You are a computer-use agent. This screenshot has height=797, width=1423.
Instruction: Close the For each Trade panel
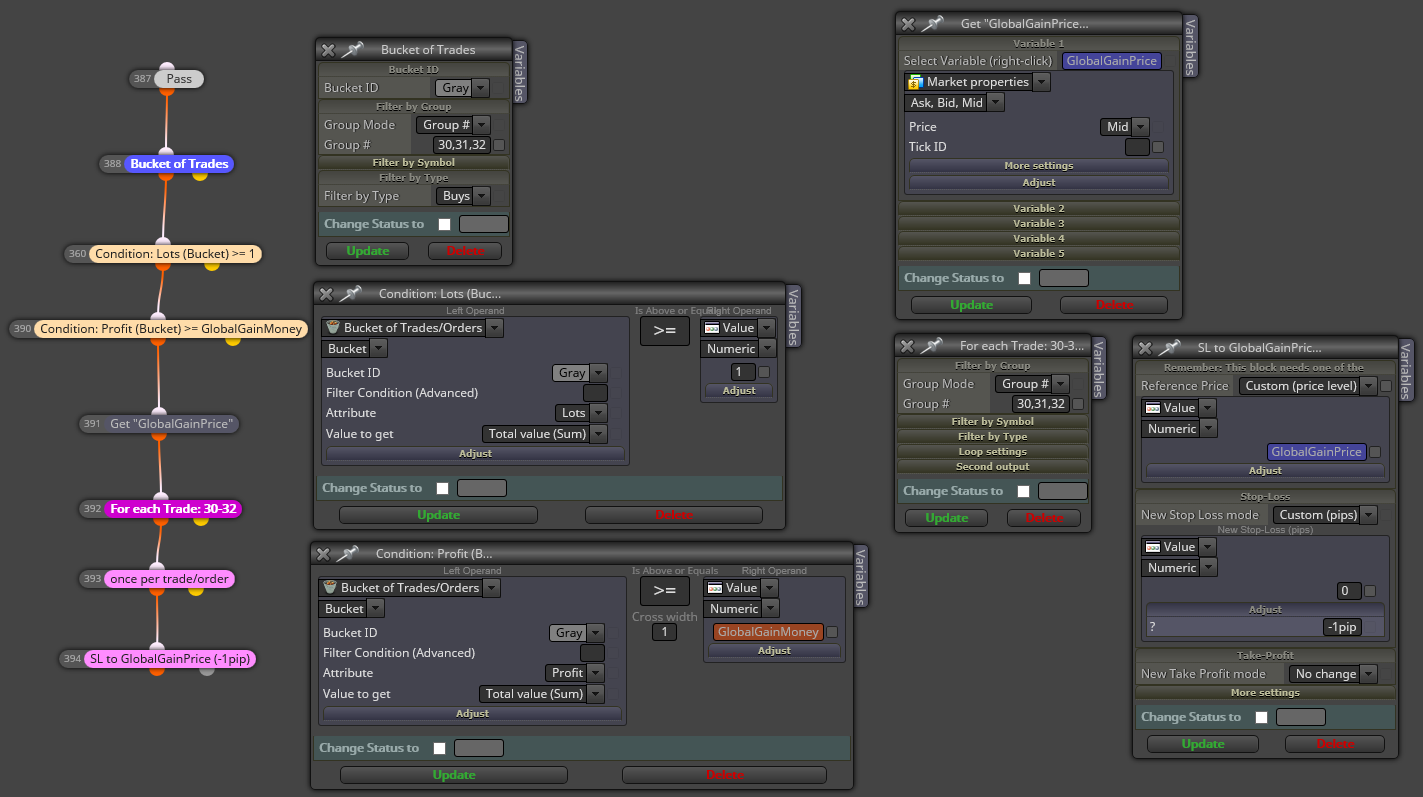click(907, 345)
